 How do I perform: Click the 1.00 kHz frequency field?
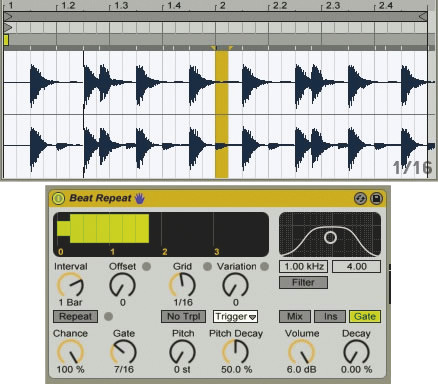point(304,266)
